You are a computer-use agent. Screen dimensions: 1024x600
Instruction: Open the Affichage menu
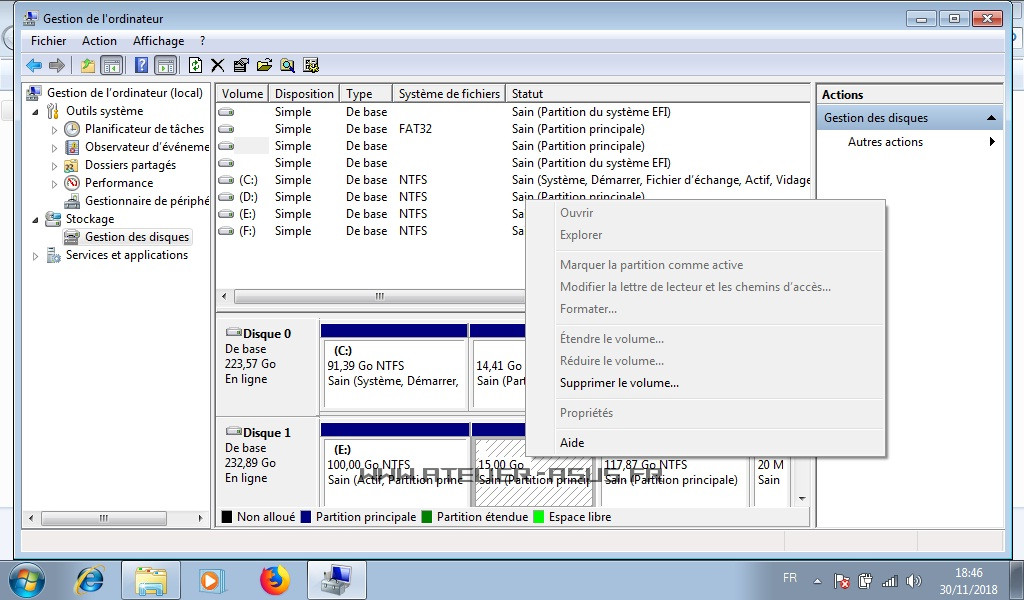159,40
